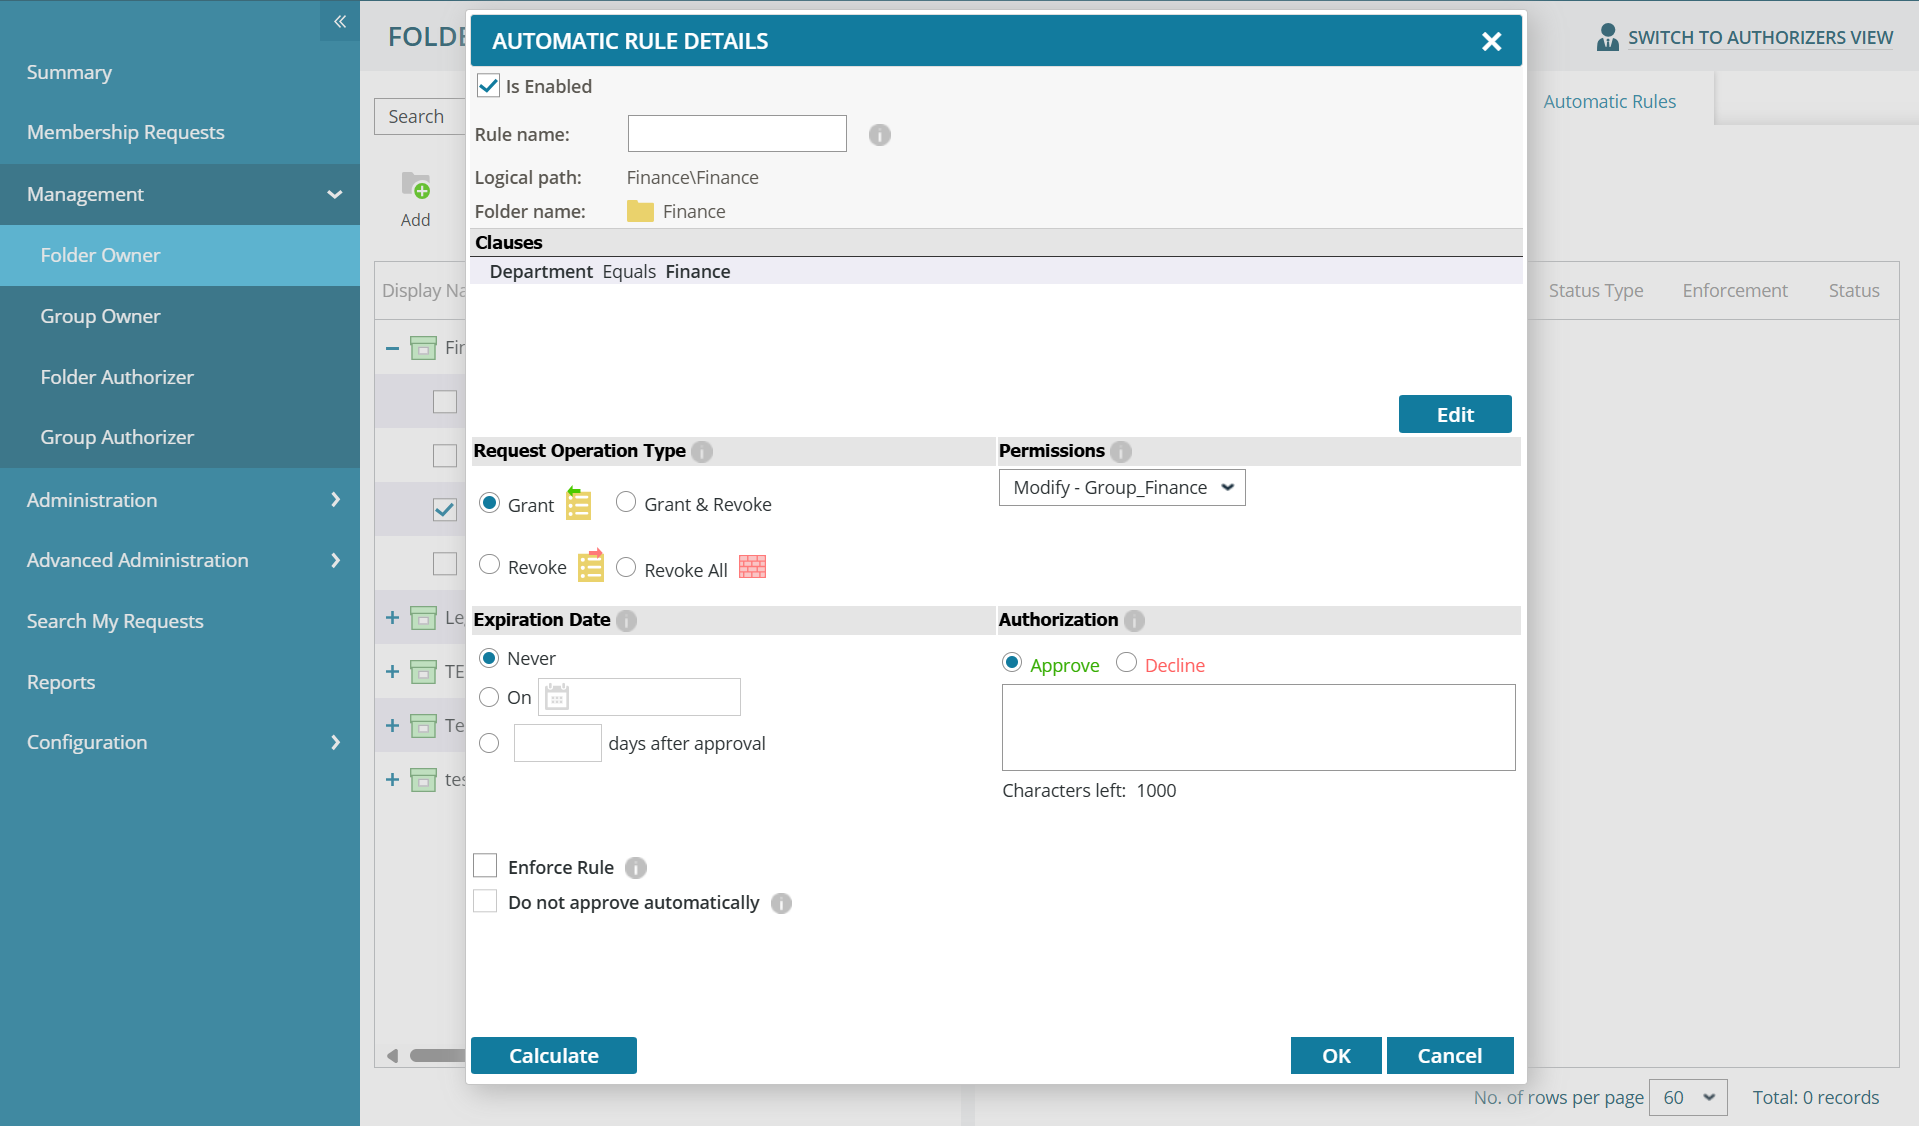
Task: Click the person icon near Switch to Authorizers View
Action: (1607, 36)
